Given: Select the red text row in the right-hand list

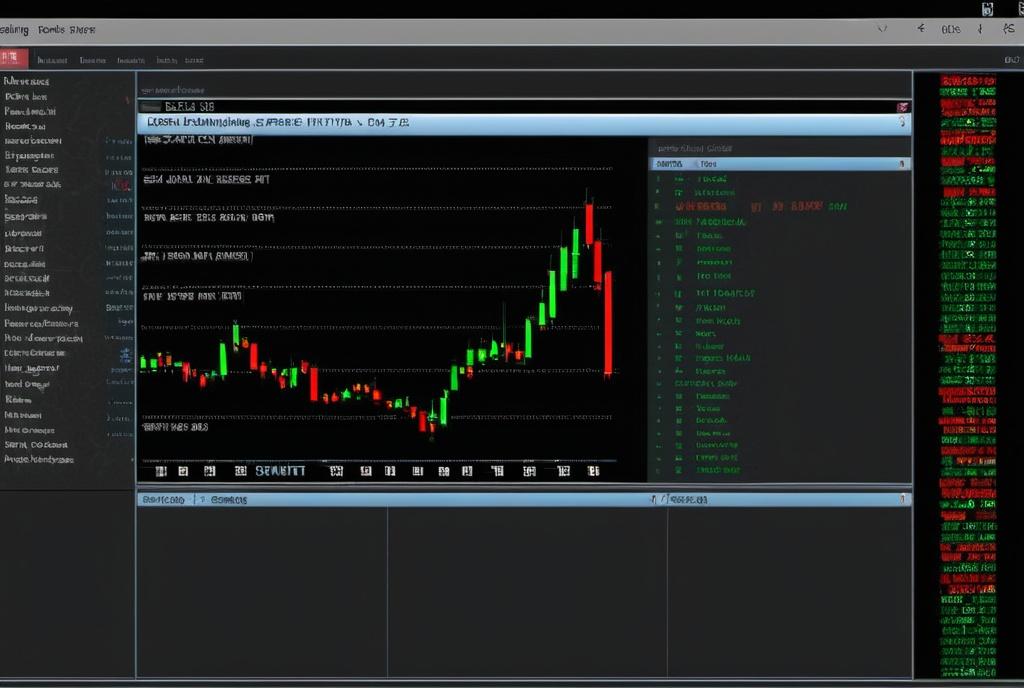Looking at the screenshot, I should 761,206.
